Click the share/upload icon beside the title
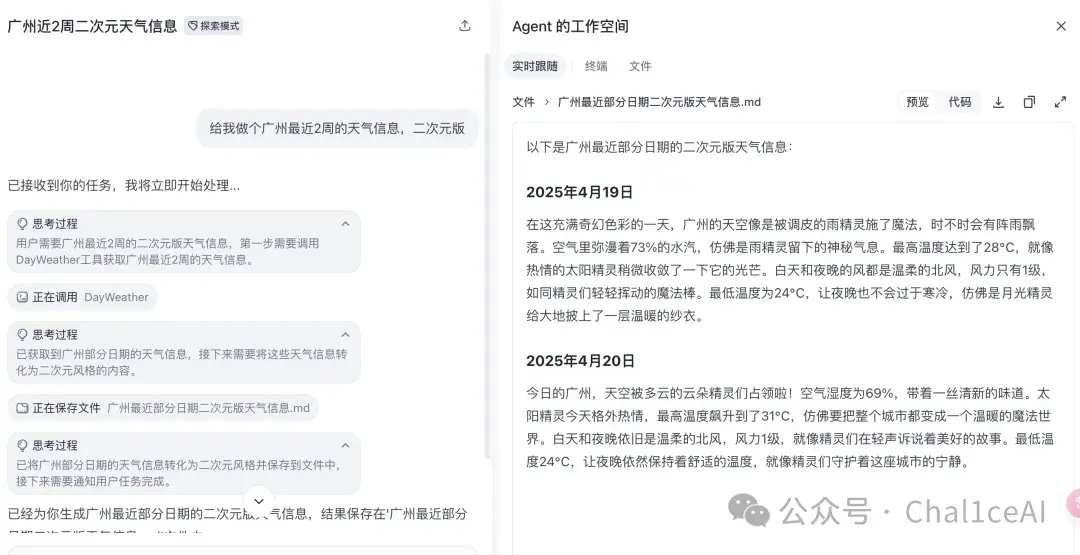Screen dimensions: 1080x555 pyautogui.click(x=465, y=26)
